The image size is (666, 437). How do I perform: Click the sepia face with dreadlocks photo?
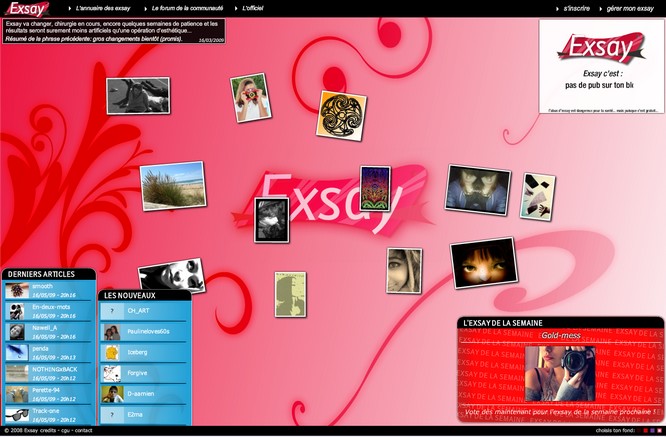tap(404, 271)
